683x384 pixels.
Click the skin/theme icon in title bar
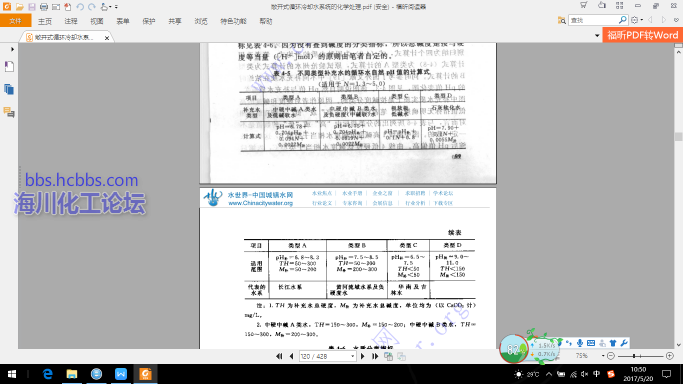(x=602, y=5)
